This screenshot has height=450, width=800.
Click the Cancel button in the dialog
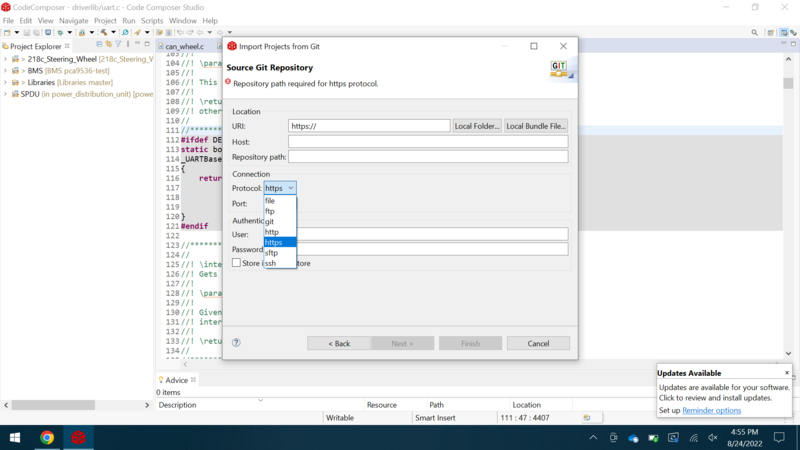coord(538,343)
